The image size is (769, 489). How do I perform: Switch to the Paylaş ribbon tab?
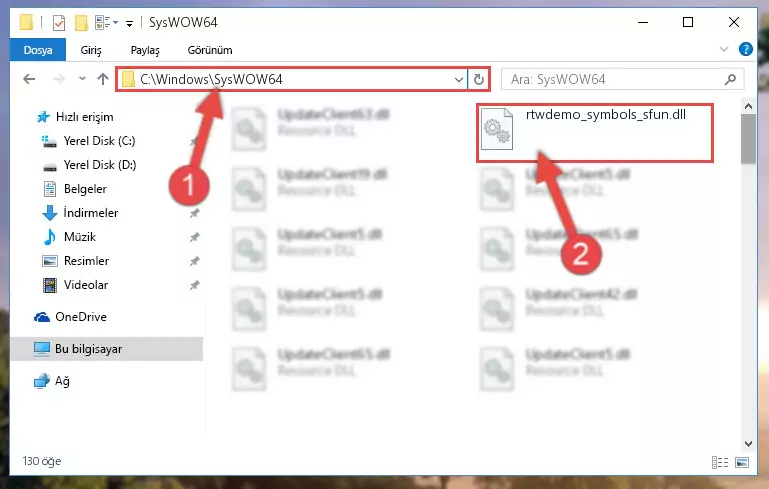pos(145,50)
